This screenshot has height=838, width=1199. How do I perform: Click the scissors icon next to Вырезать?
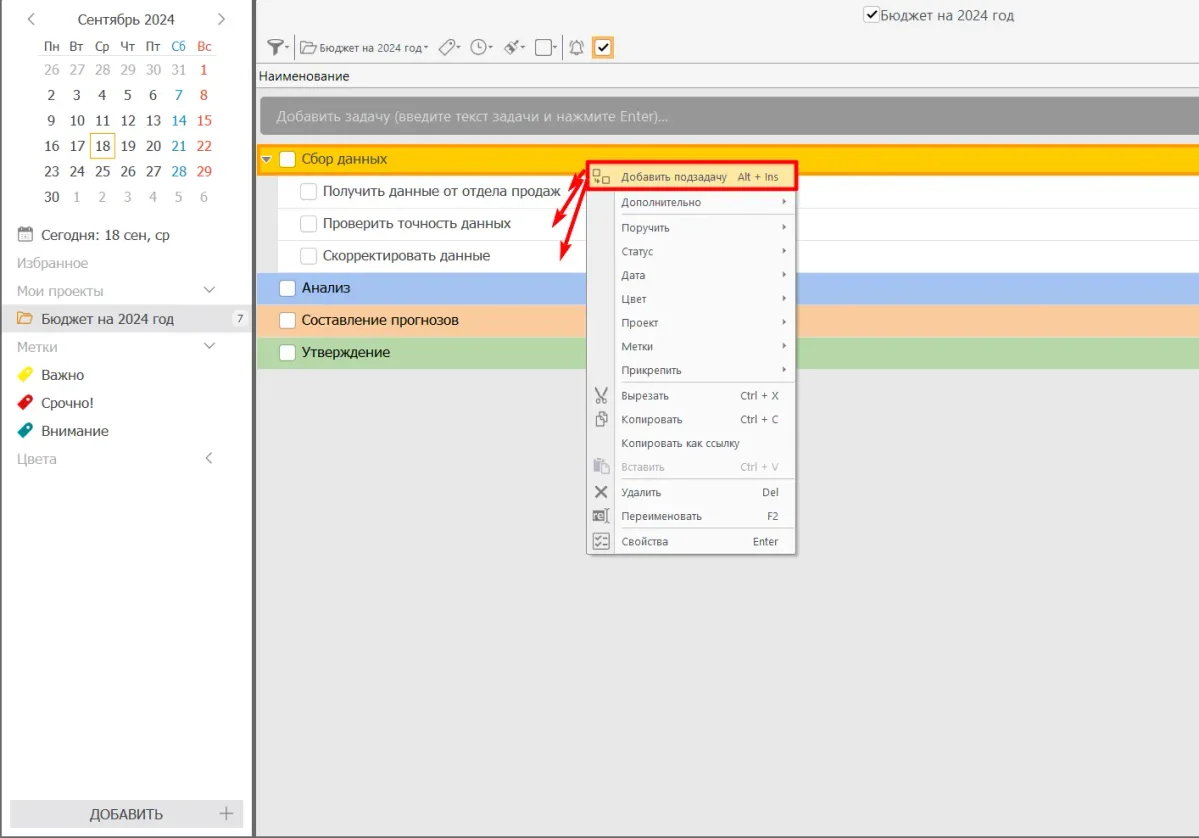pos(601,395)
